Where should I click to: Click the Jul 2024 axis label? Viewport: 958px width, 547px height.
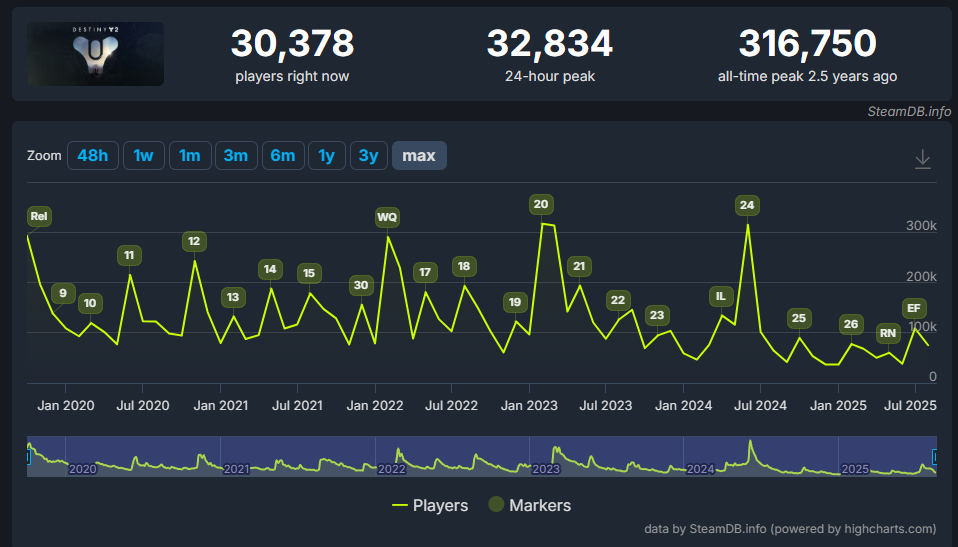coord(760,406)
